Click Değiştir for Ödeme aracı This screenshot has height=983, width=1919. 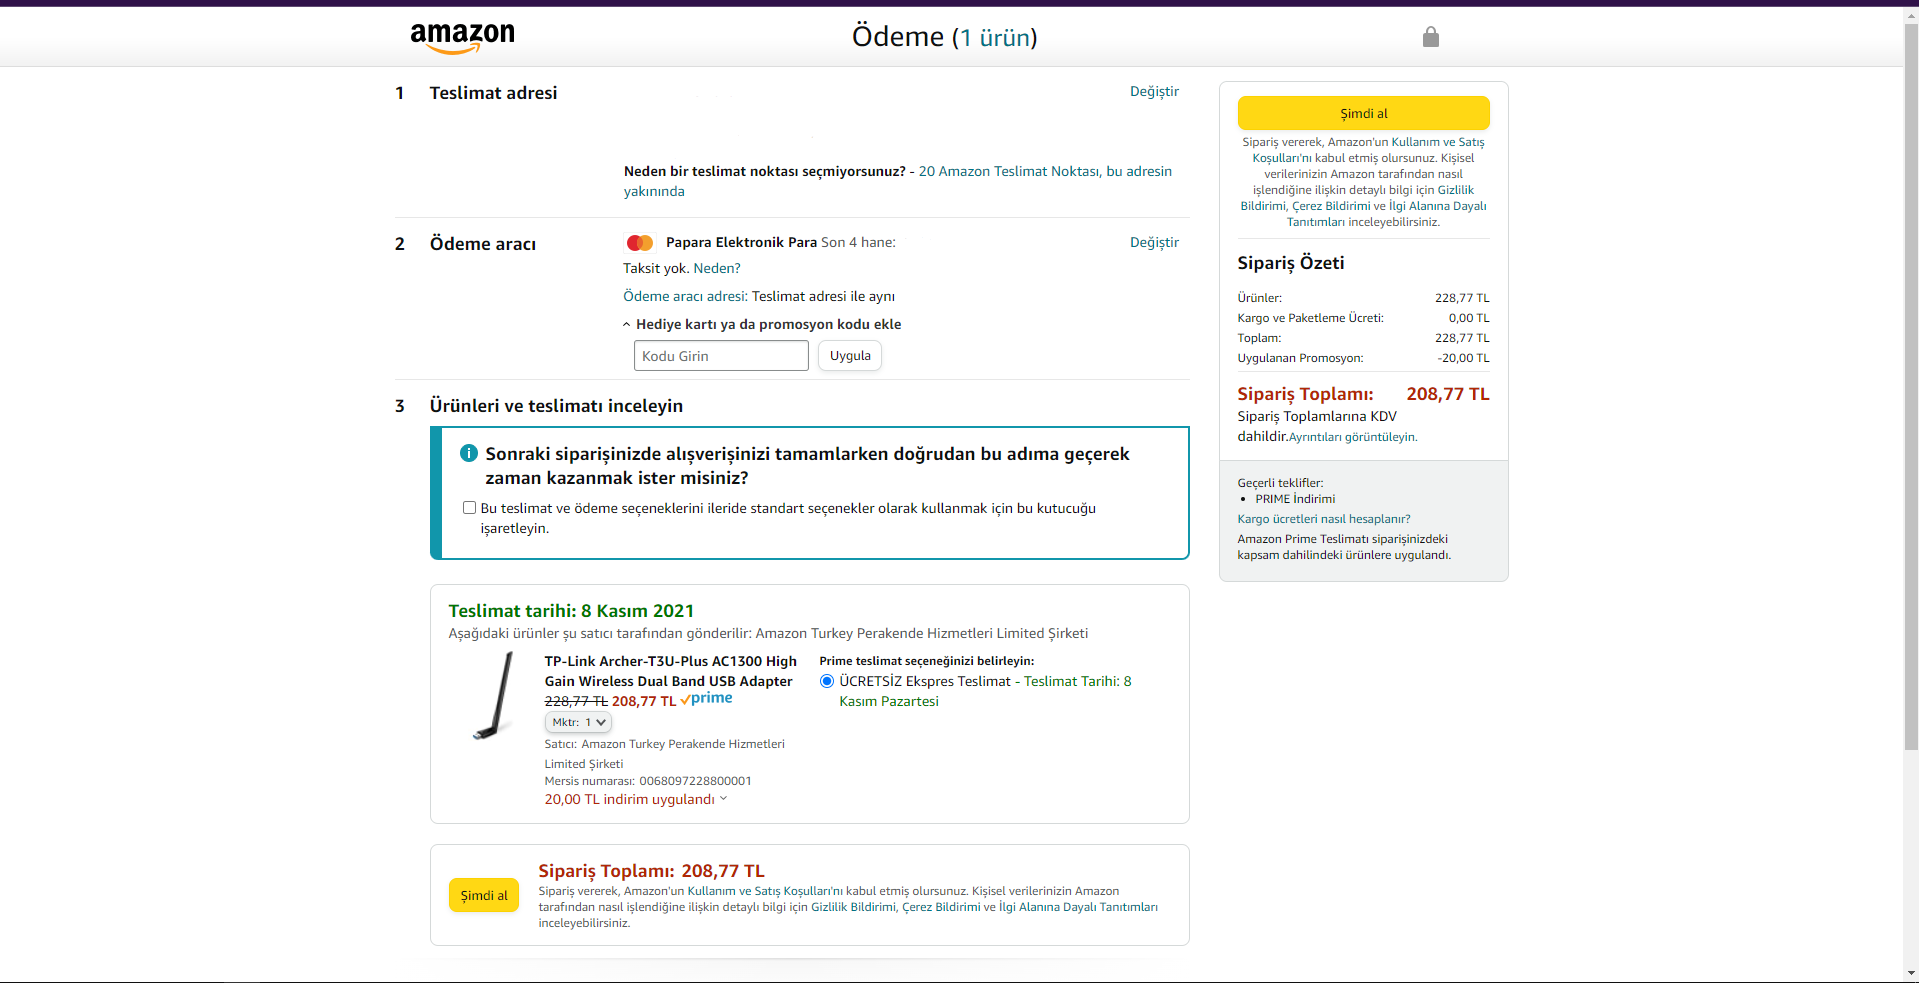pyautogui.click(x=1154, y=243)
